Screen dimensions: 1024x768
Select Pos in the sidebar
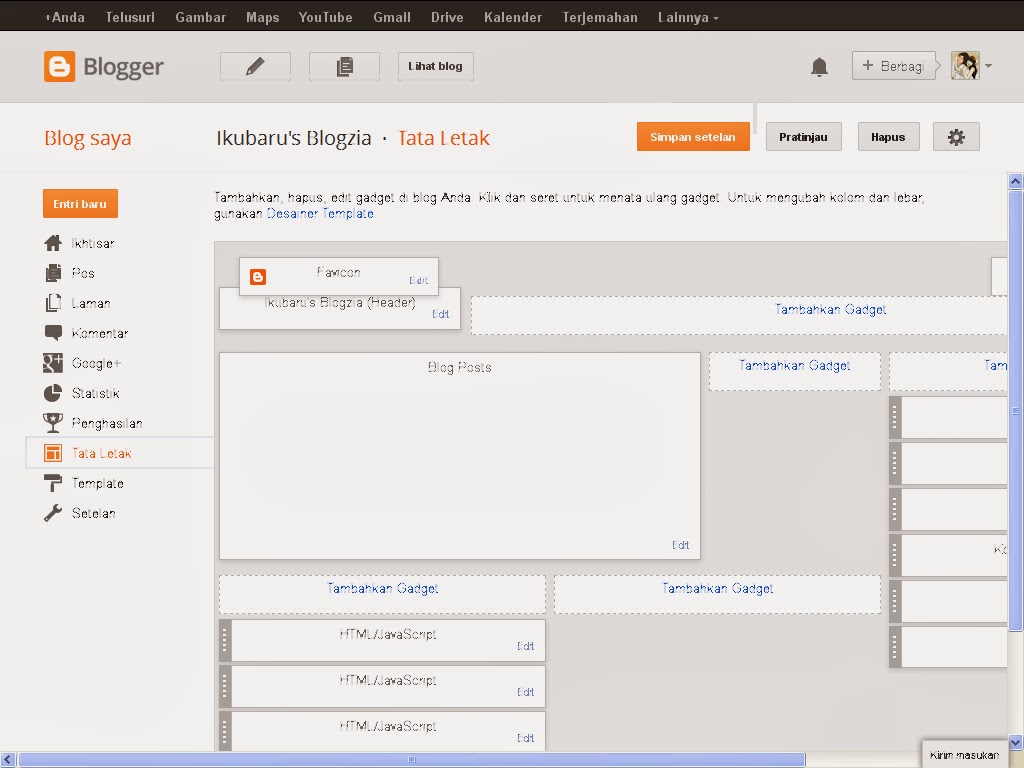click(x=83, y=273)
